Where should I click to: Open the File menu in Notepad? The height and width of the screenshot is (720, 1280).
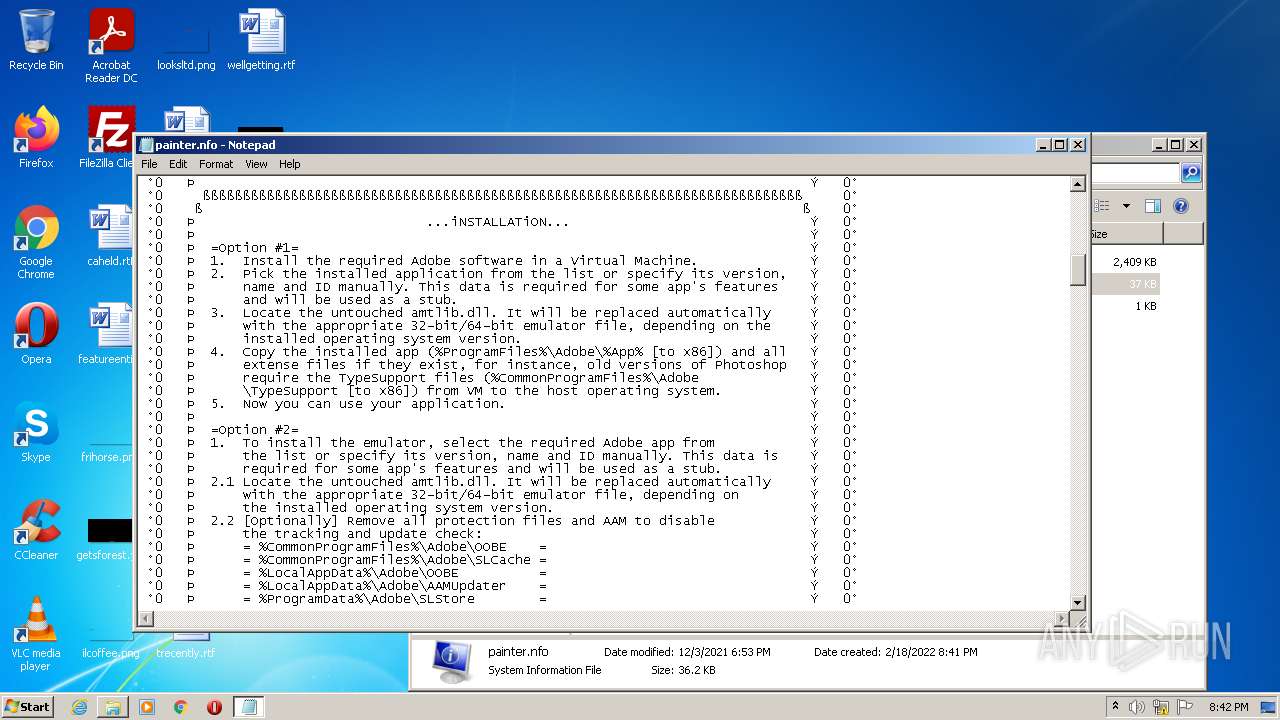149,164
